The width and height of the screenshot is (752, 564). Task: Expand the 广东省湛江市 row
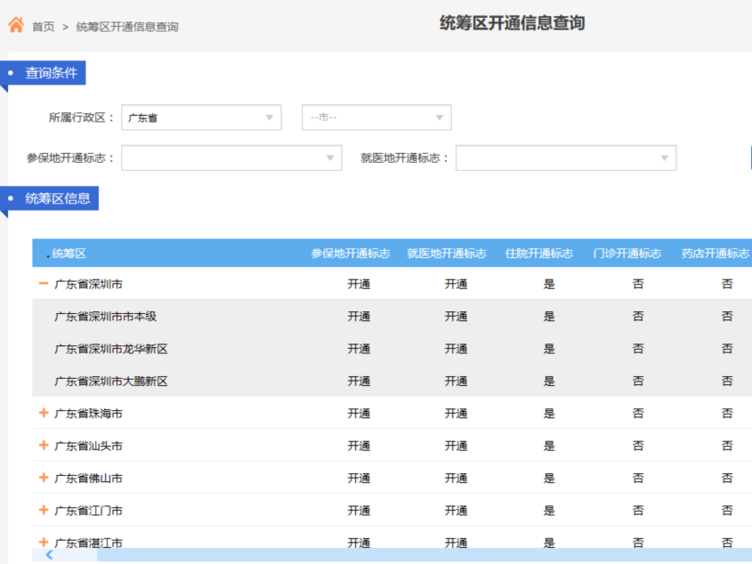(x=43, y=542)
